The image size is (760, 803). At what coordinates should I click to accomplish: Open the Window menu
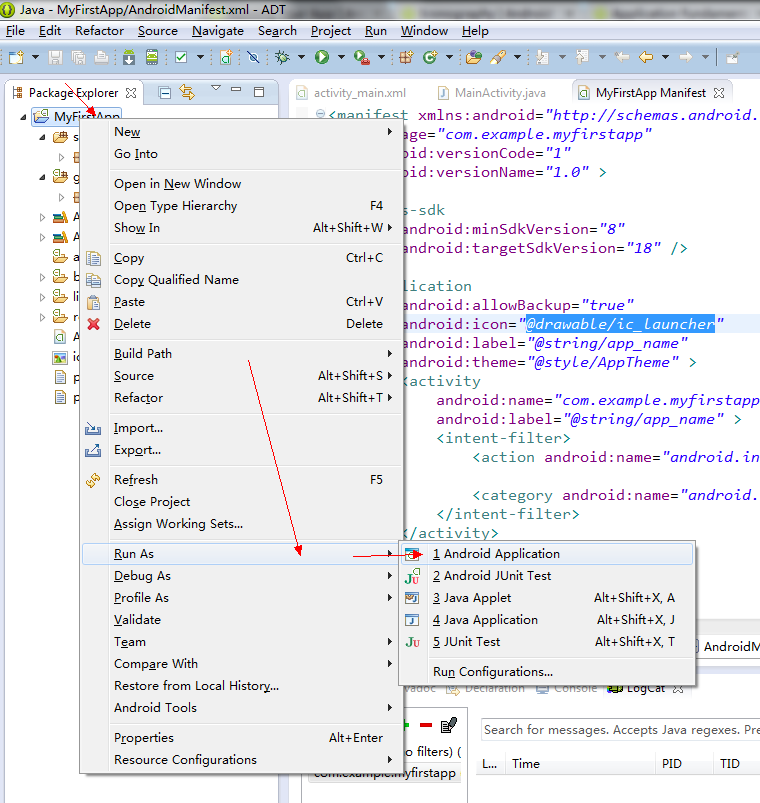[424, 31]
